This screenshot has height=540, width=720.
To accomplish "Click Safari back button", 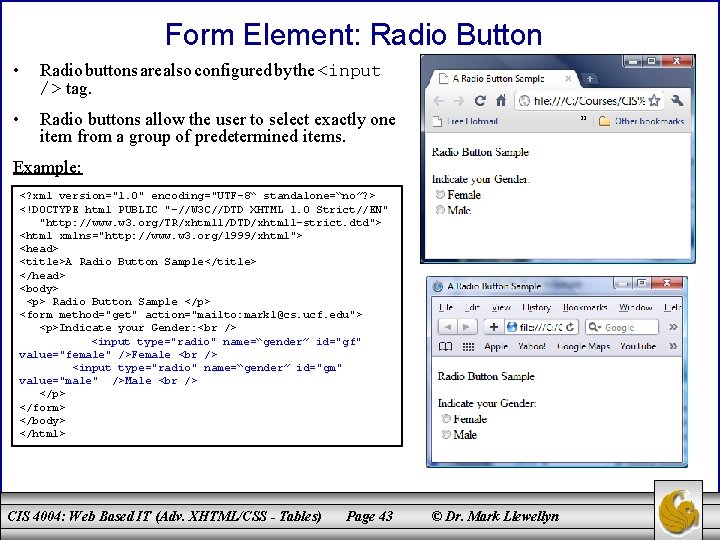I will tap(448, 327).
